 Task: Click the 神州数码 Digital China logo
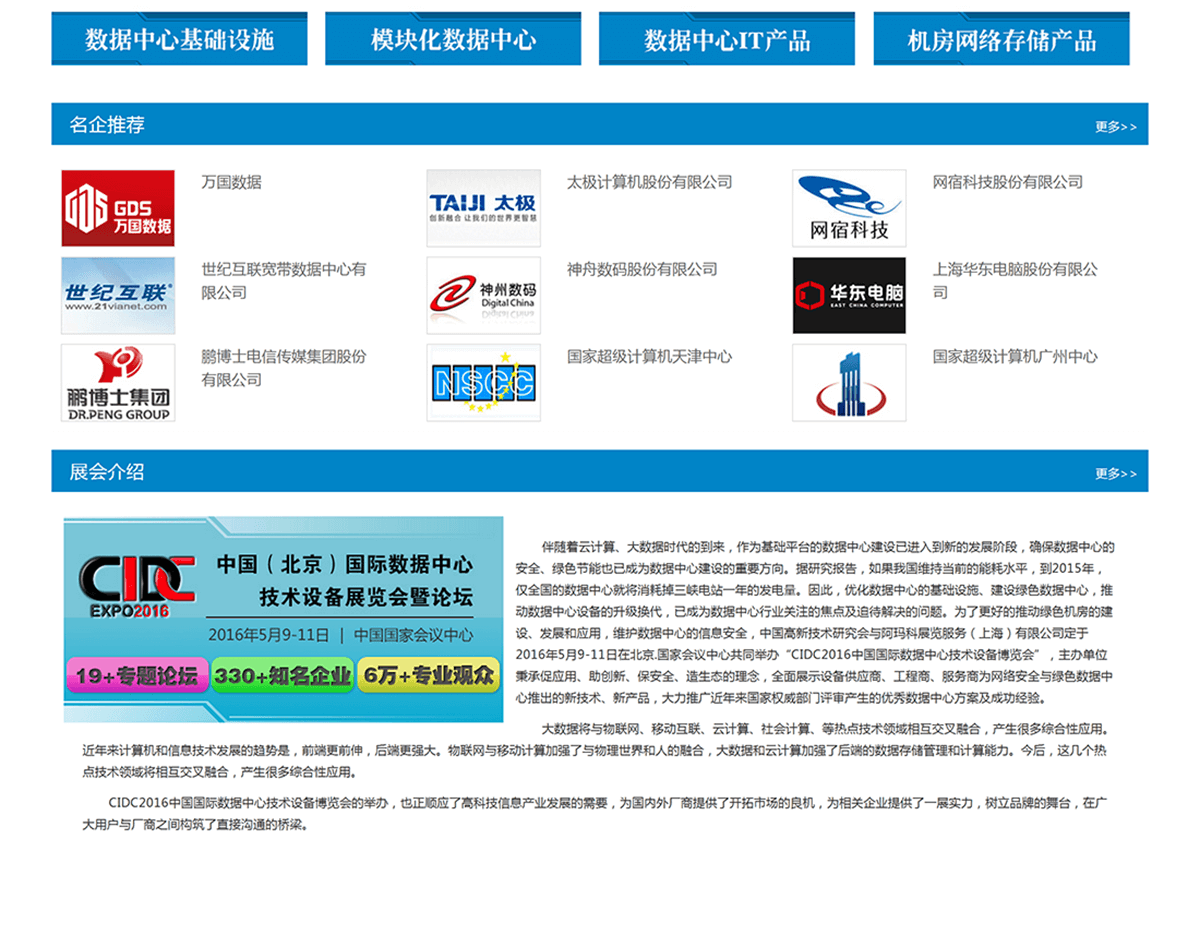[484, 295]
